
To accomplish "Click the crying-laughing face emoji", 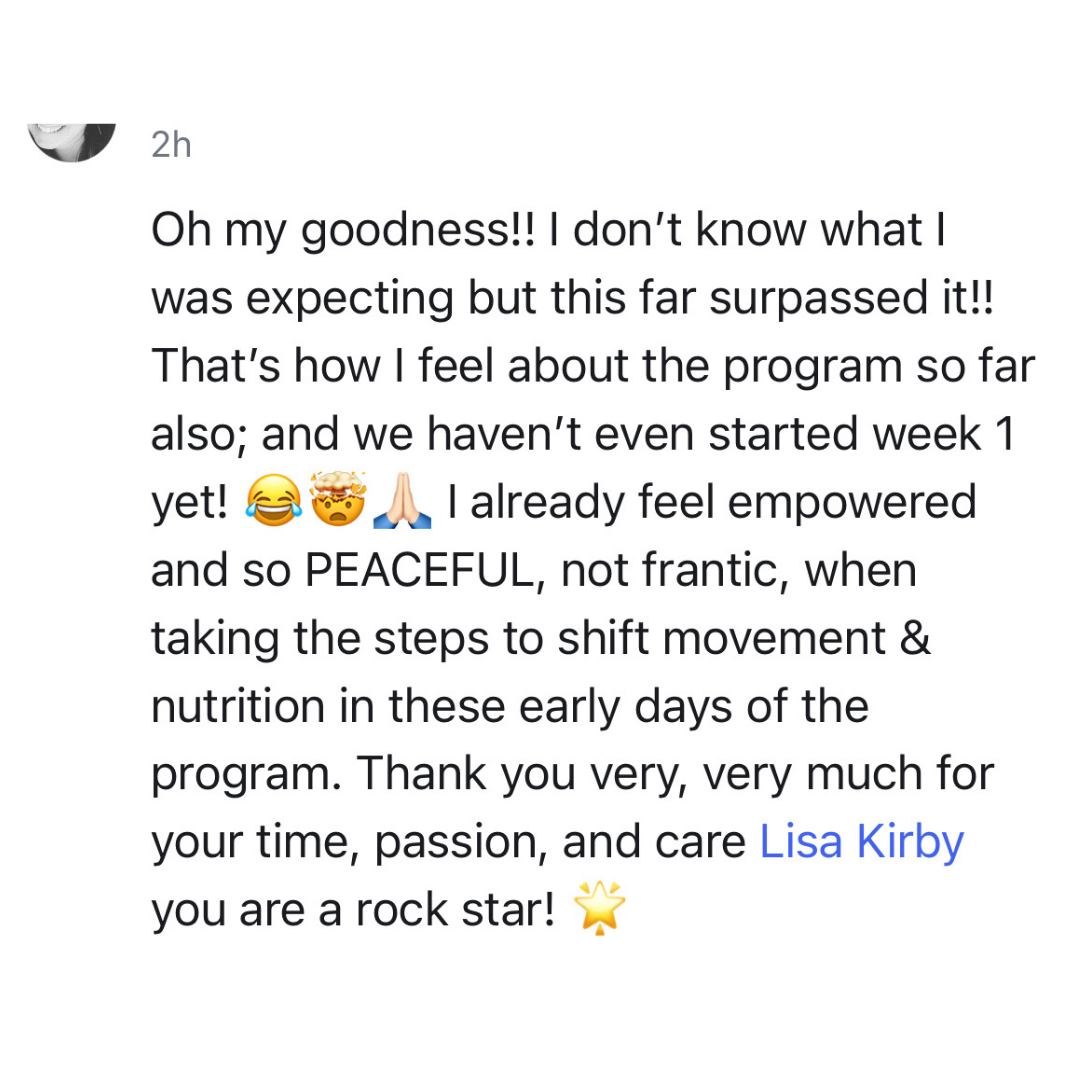I will pyautogui.click(x=274, y=501).
